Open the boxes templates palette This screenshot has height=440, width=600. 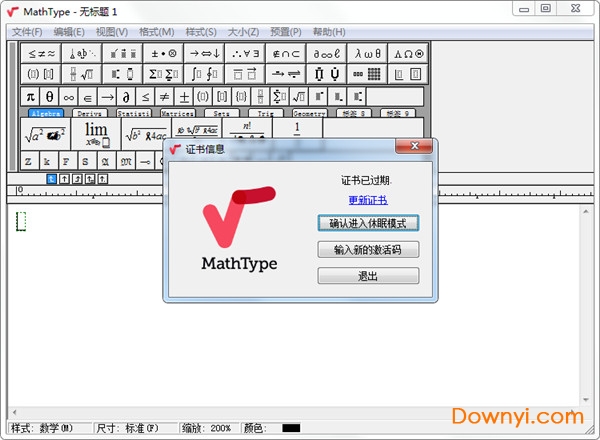pyautogui.click(x=408, y=74)
